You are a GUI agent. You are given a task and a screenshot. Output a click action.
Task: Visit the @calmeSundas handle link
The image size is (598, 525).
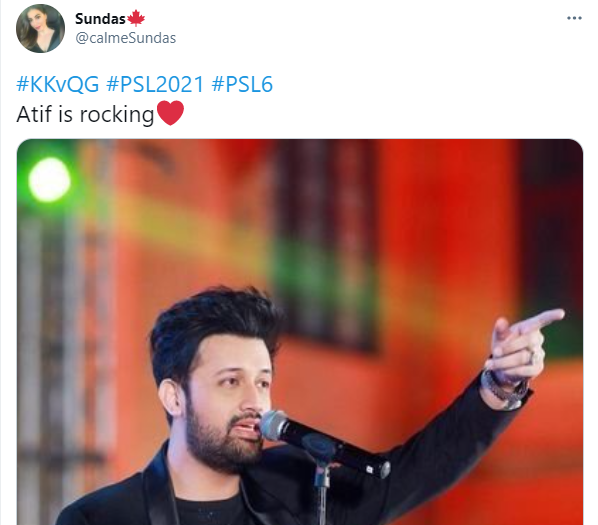(x=125, y=38)
